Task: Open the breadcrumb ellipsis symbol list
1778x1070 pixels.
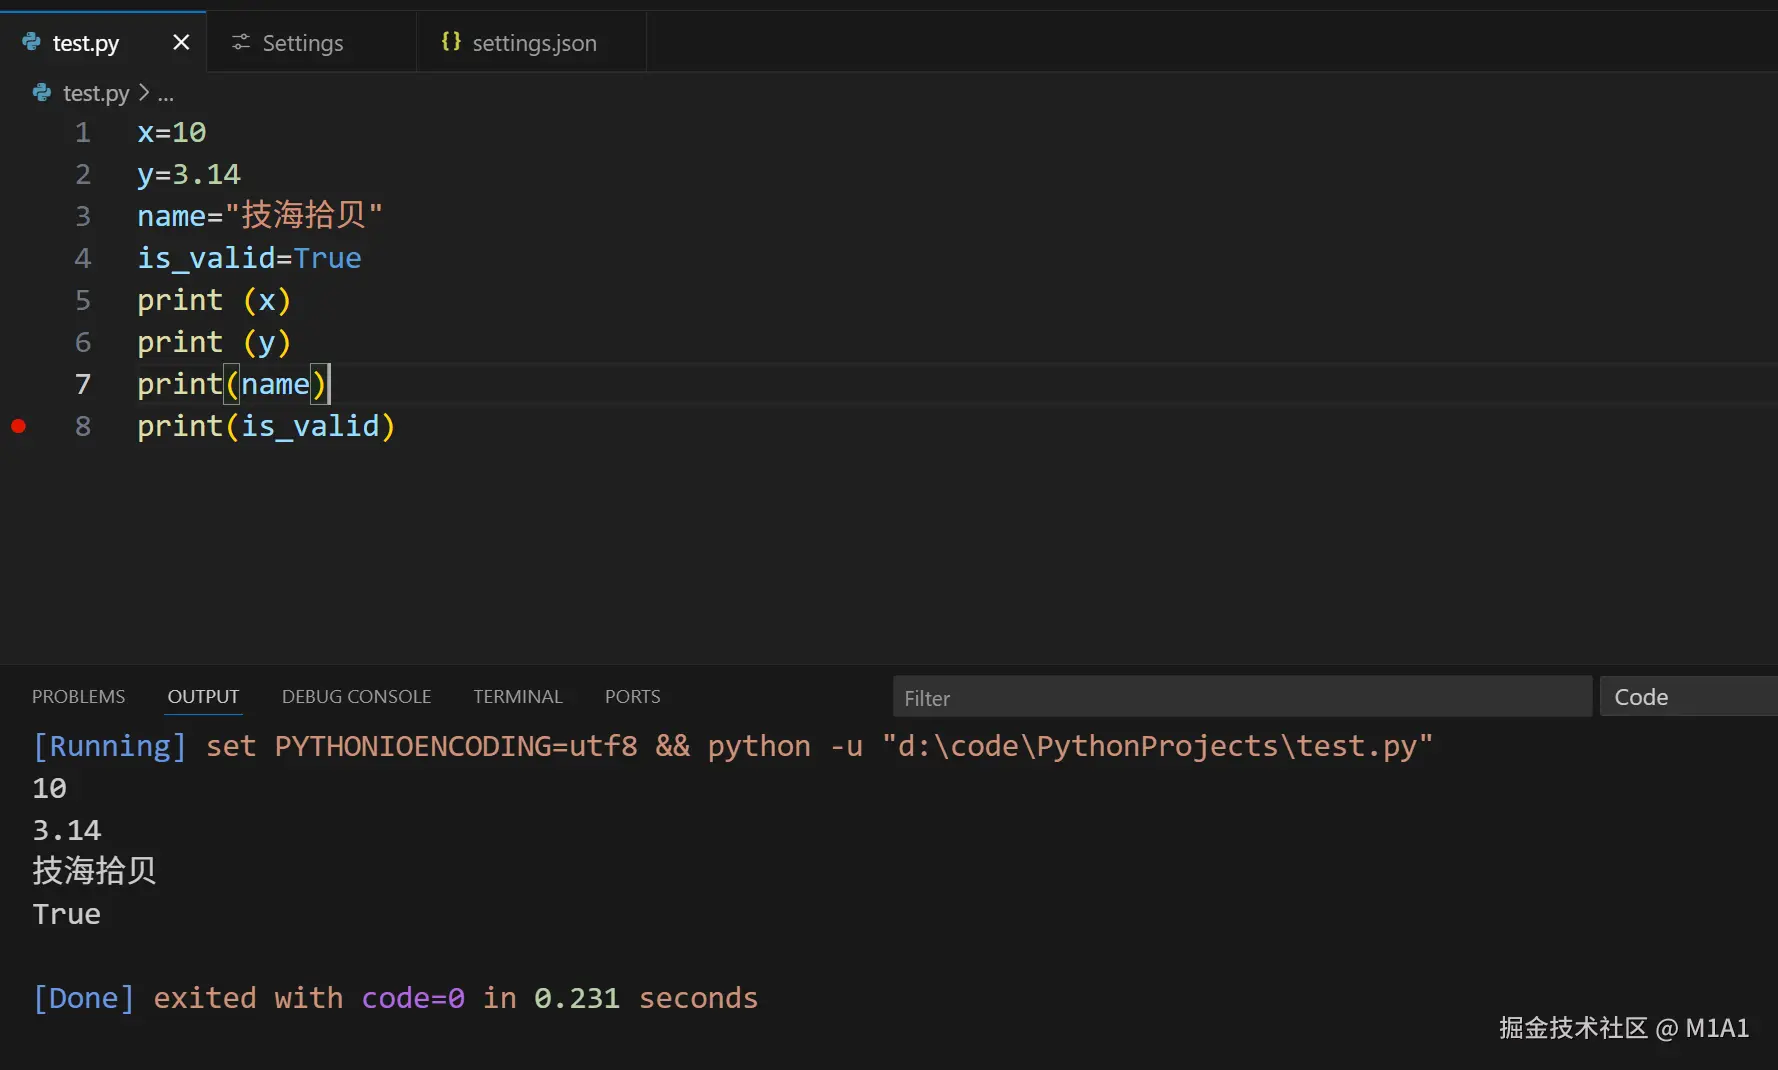Action: pos(166,94)
